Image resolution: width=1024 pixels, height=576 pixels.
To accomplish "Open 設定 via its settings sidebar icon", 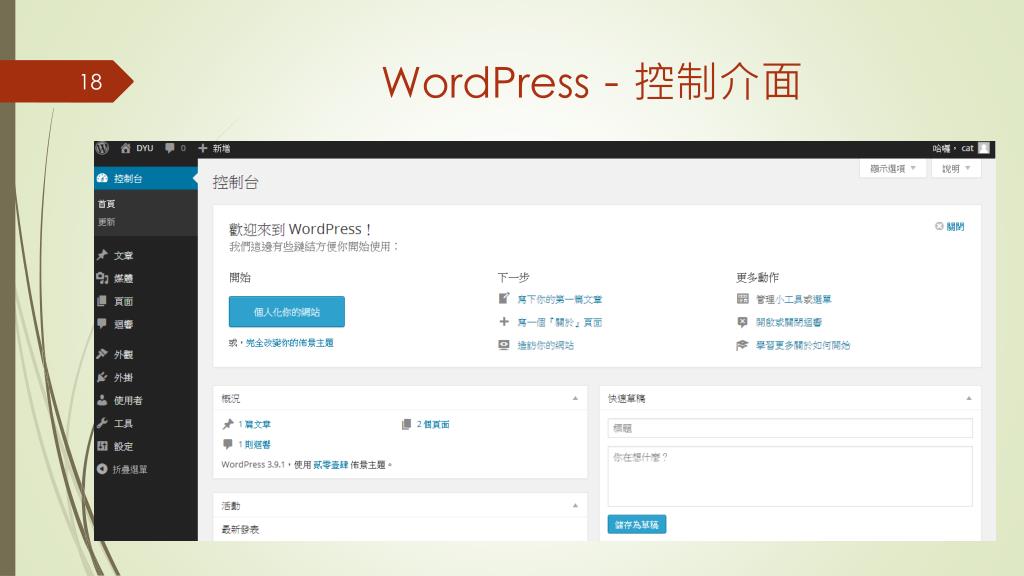I will [x=102, y=446].
